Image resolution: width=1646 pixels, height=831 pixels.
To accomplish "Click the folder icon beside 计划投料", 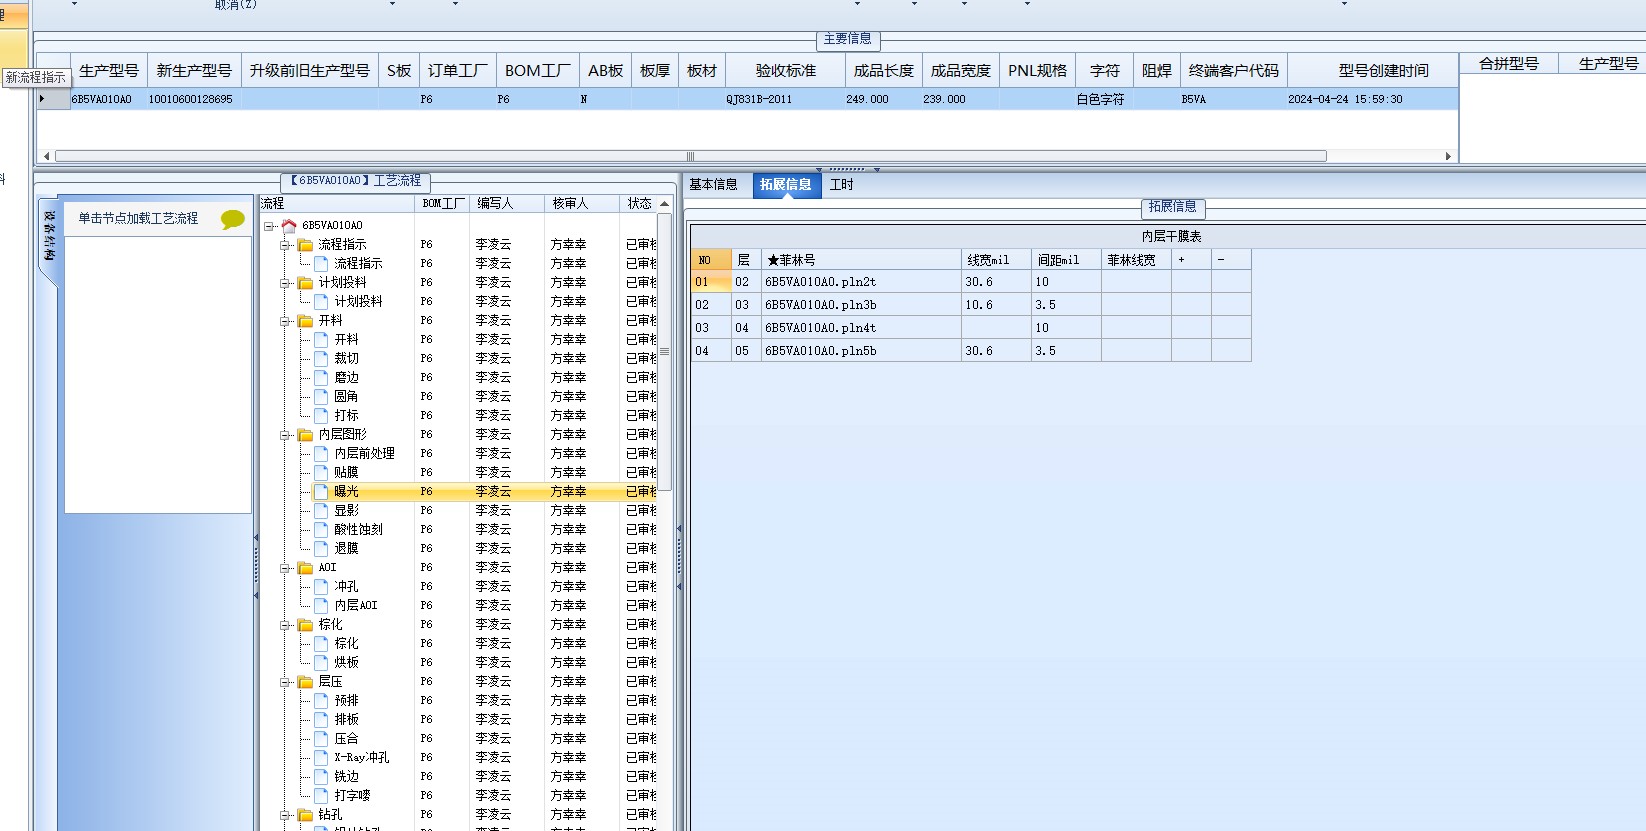I will coord(305,283).
